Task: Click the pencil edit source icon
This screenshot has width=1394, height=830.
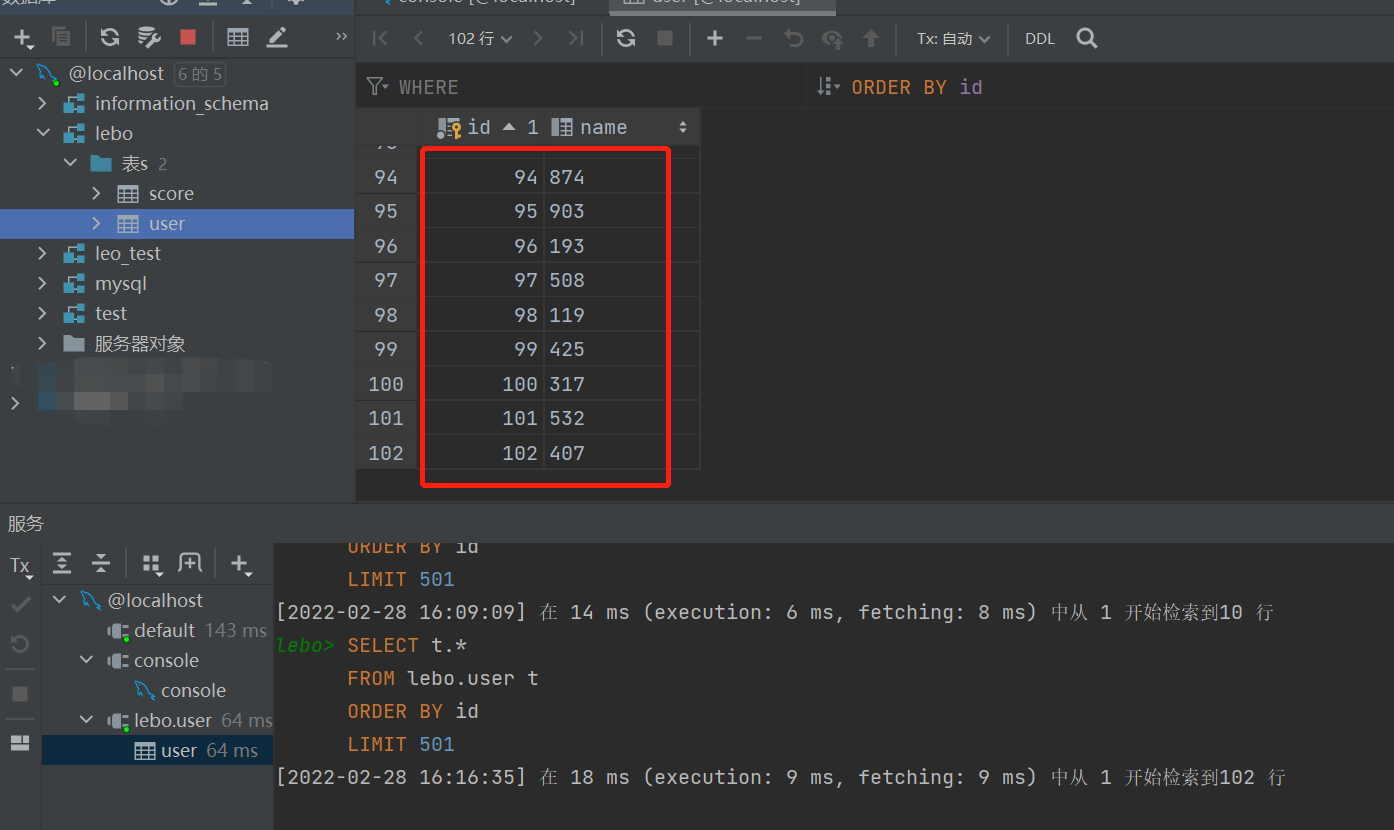Action: point(277,38)
